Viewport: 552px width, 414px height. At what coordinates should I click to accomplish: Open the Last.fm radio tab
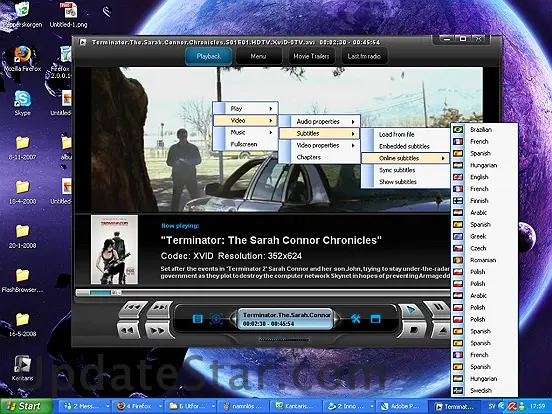pyautogui.click(x=364, y=56)
